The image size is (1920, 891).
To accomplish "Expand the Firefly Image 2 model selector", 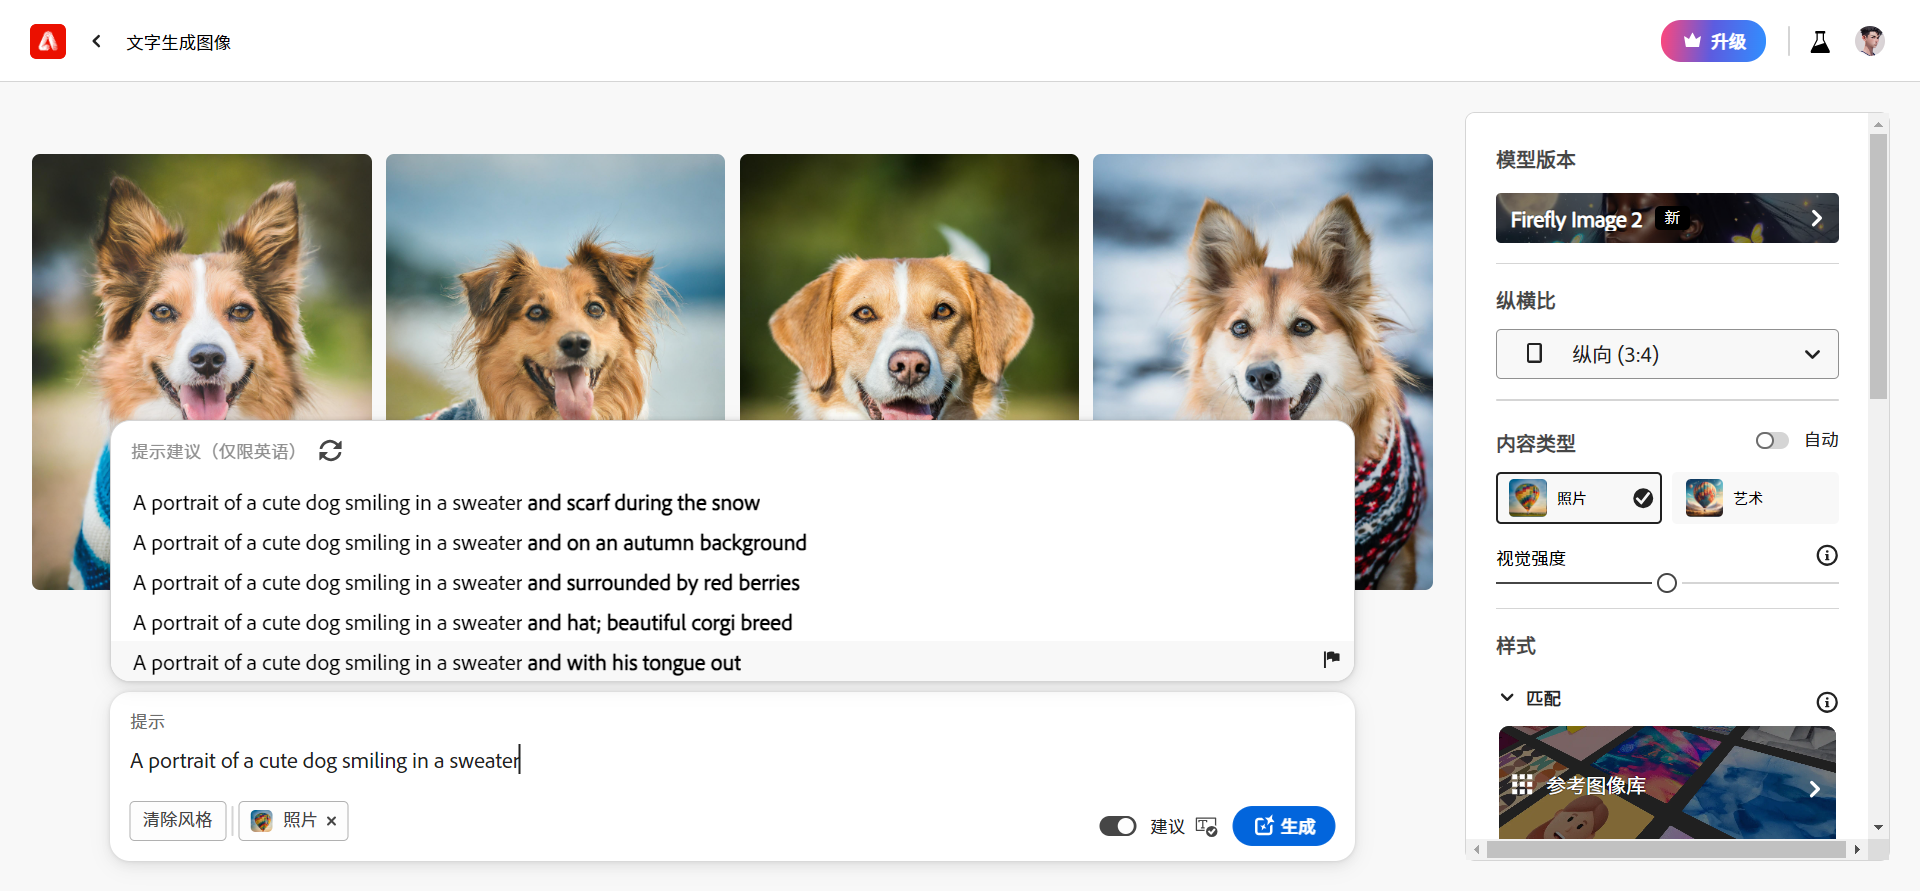I will (x=1666, y=218).
